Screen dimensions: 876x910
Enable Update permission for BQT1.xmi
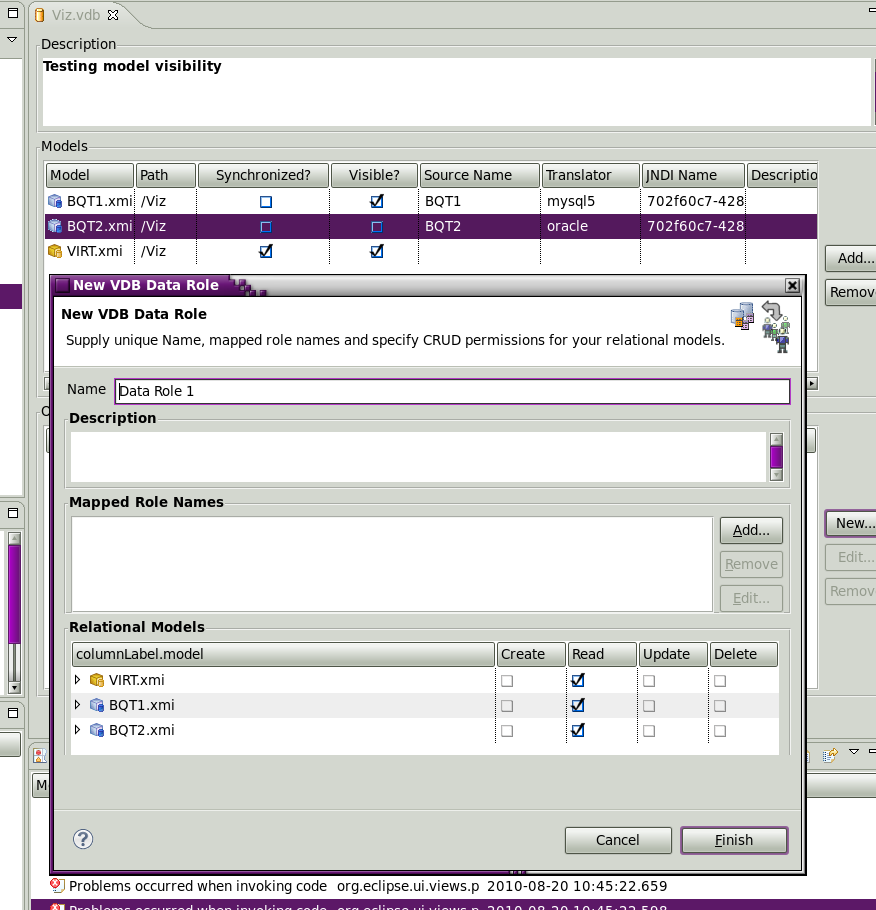pos(649,706)
